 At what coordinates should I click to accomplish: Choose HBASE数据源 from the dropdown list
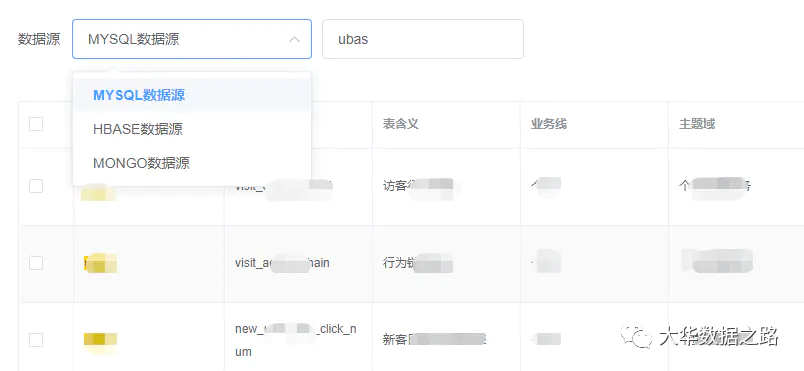[192, 129]
